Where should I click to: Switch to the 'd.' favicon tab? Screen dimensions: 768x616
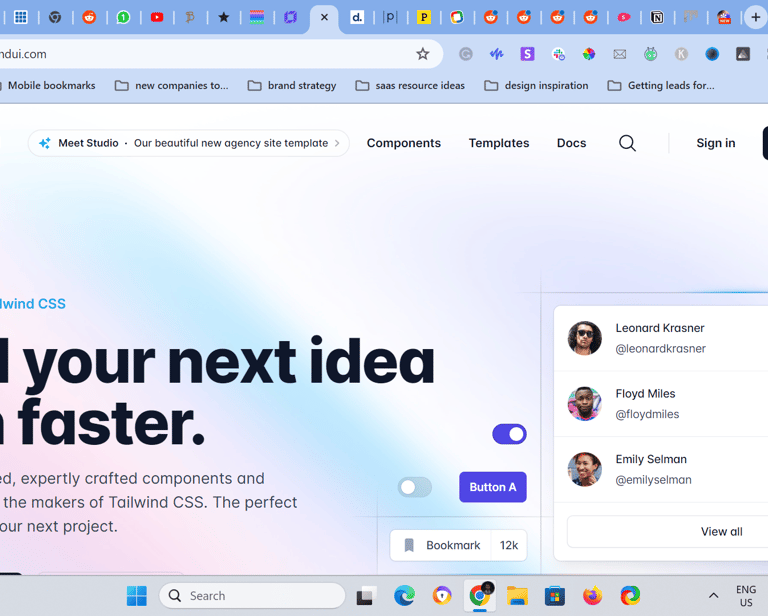pyautogui.click(x=357, y=18)
